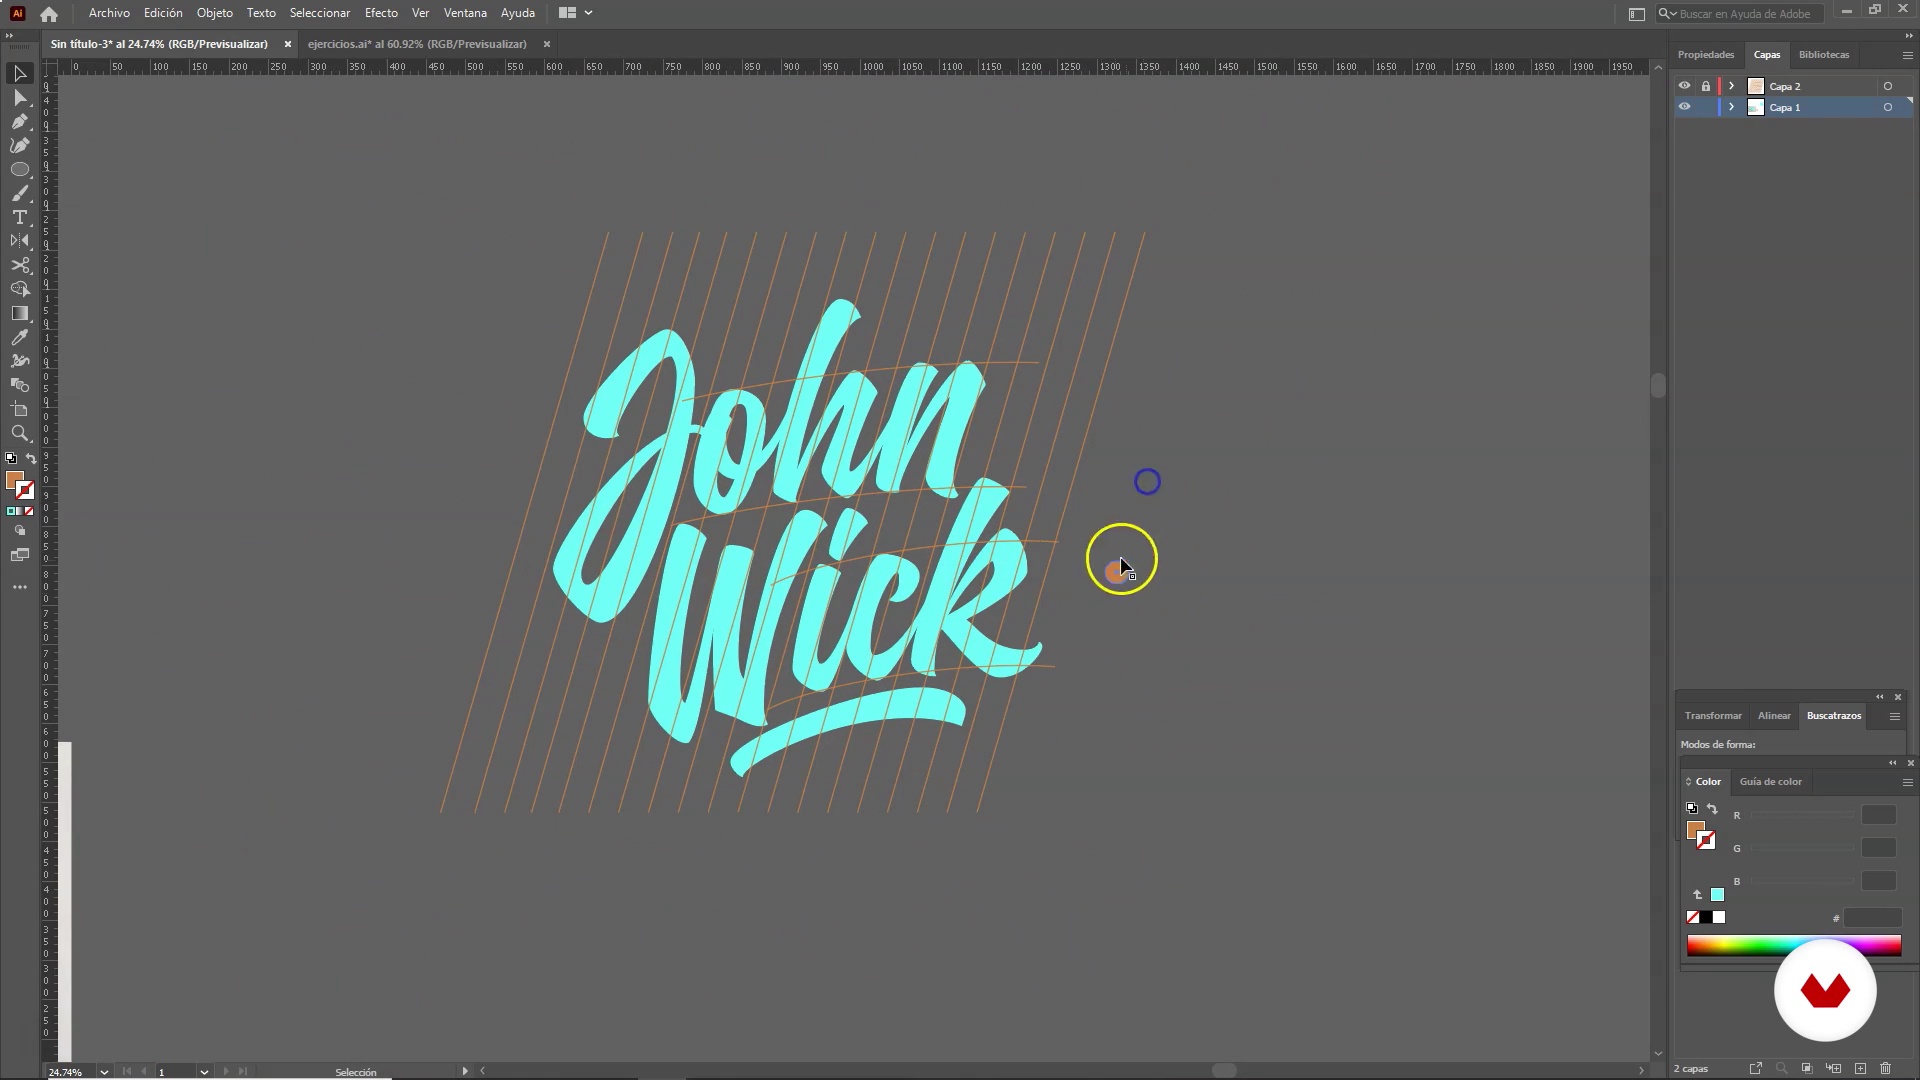Switch to Alinear panel tab

coord(1774,716)
